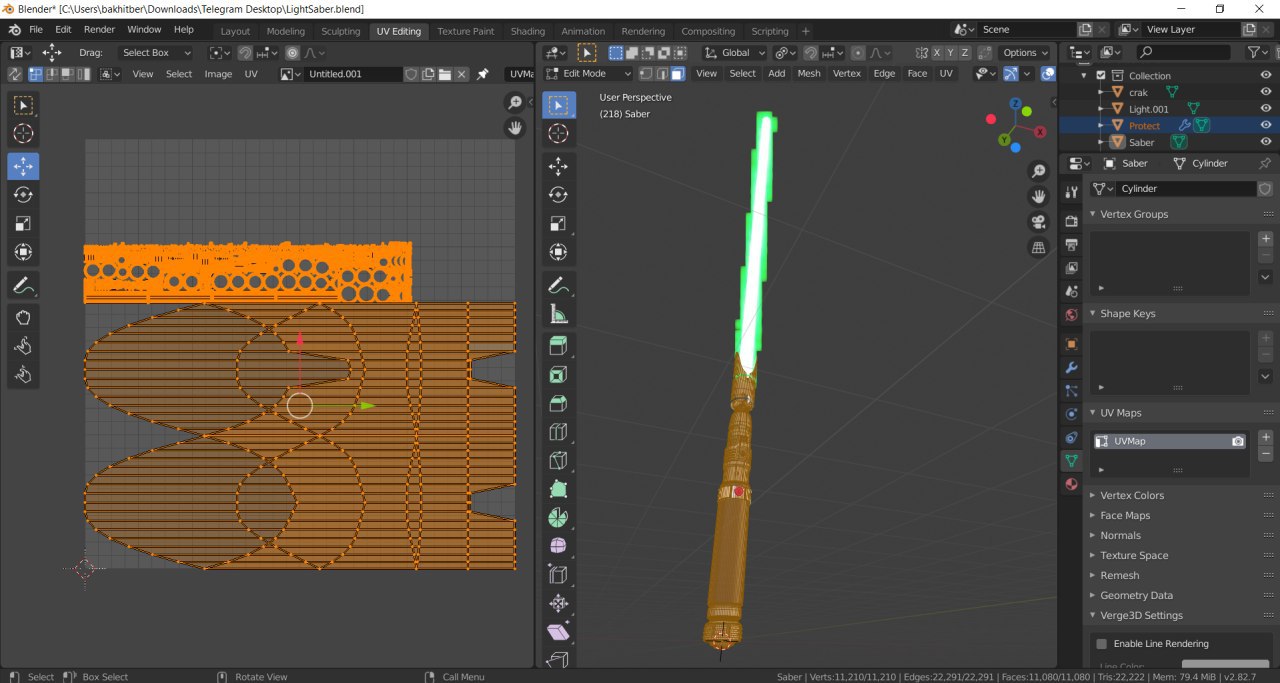The width and height of the screenshot is (1280, 683).
Task: Open the Image menu in UV editor
Action: pyautogui.click(x=218, y=74)
